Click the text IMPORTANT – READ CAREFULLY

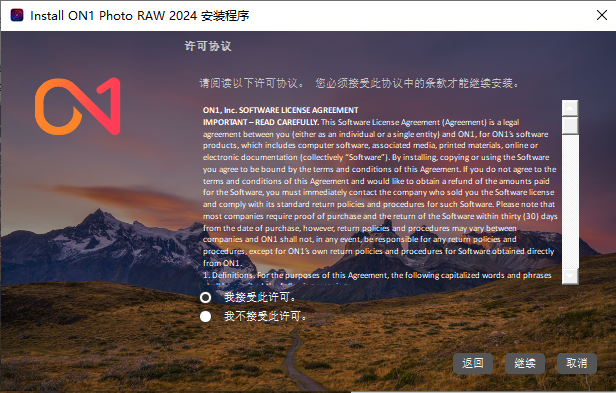tap(261, 122)
